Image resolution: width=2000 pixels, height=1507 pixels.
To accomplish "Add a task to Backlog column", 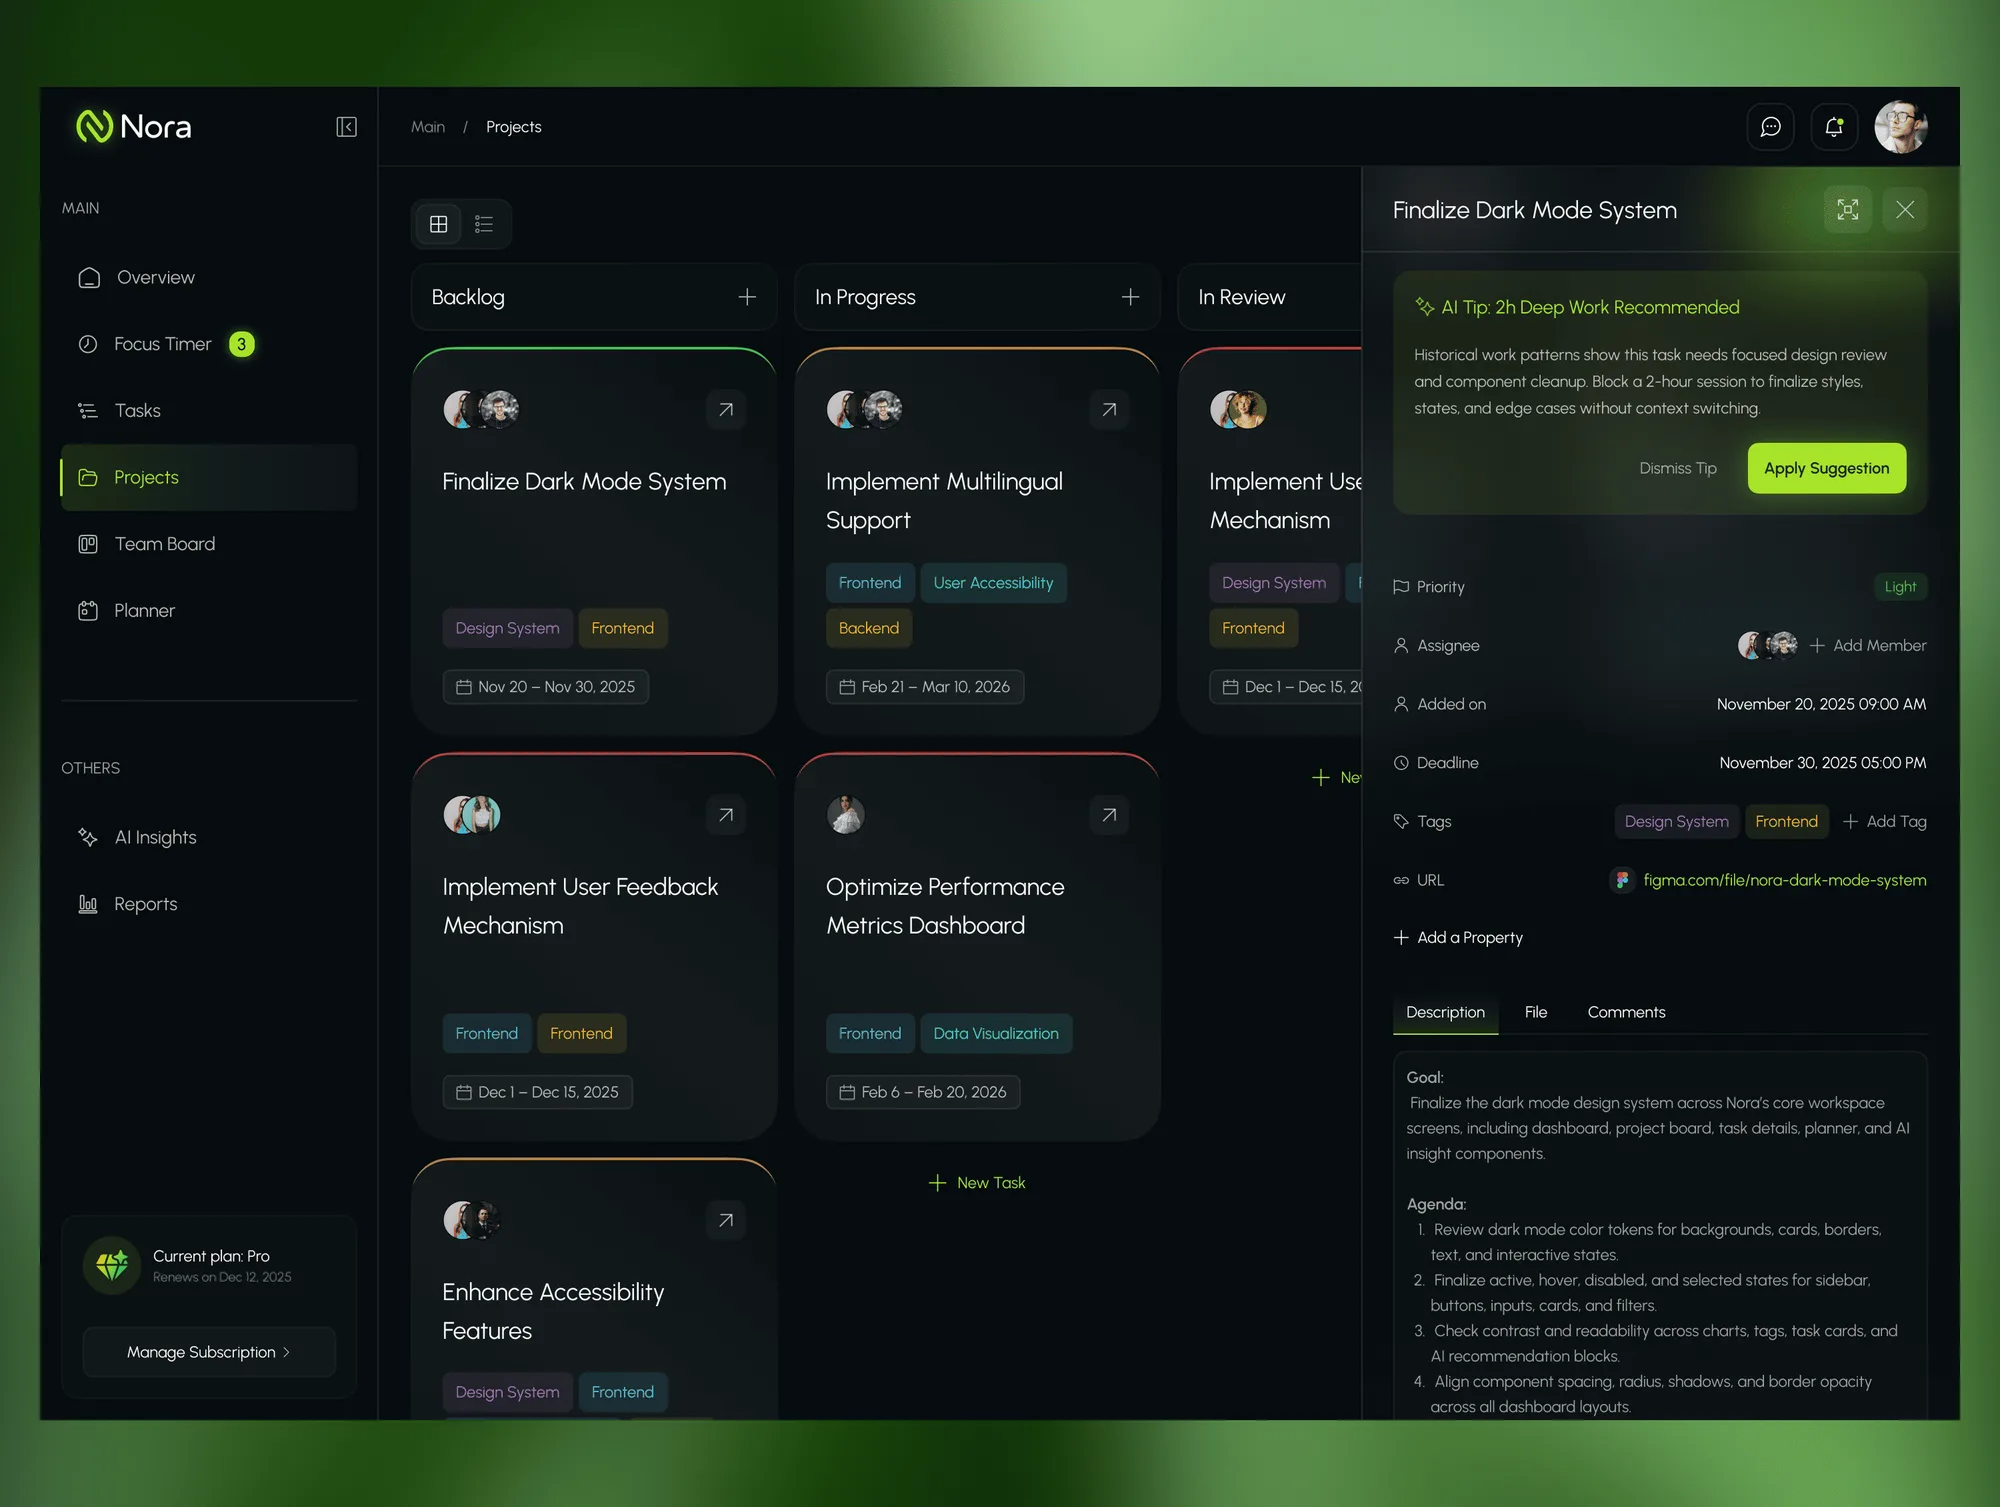I will 747,297.
